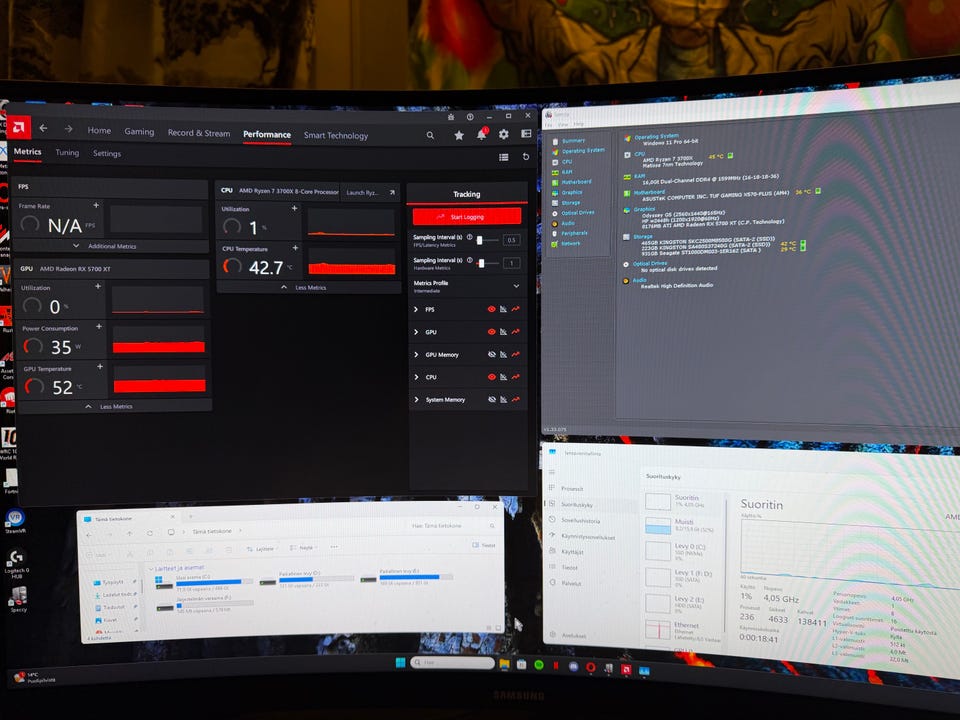The width and height of the screenshot is (960, 720).
Task: Switch to the Settings sub-tab
Action: [107, 154]
